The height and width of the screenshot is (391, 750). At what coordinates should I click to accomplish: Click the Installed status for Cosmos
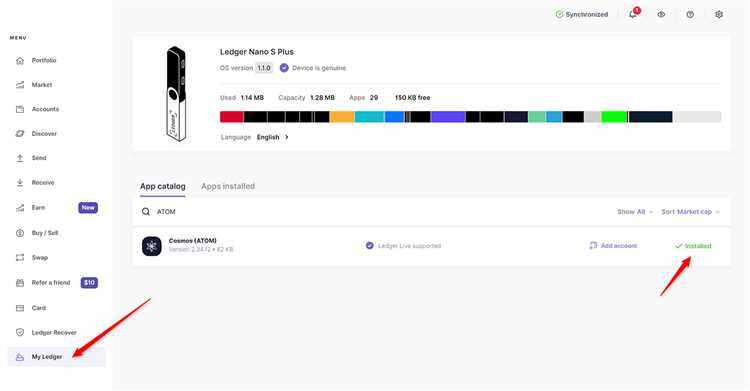tap(693, 246)
